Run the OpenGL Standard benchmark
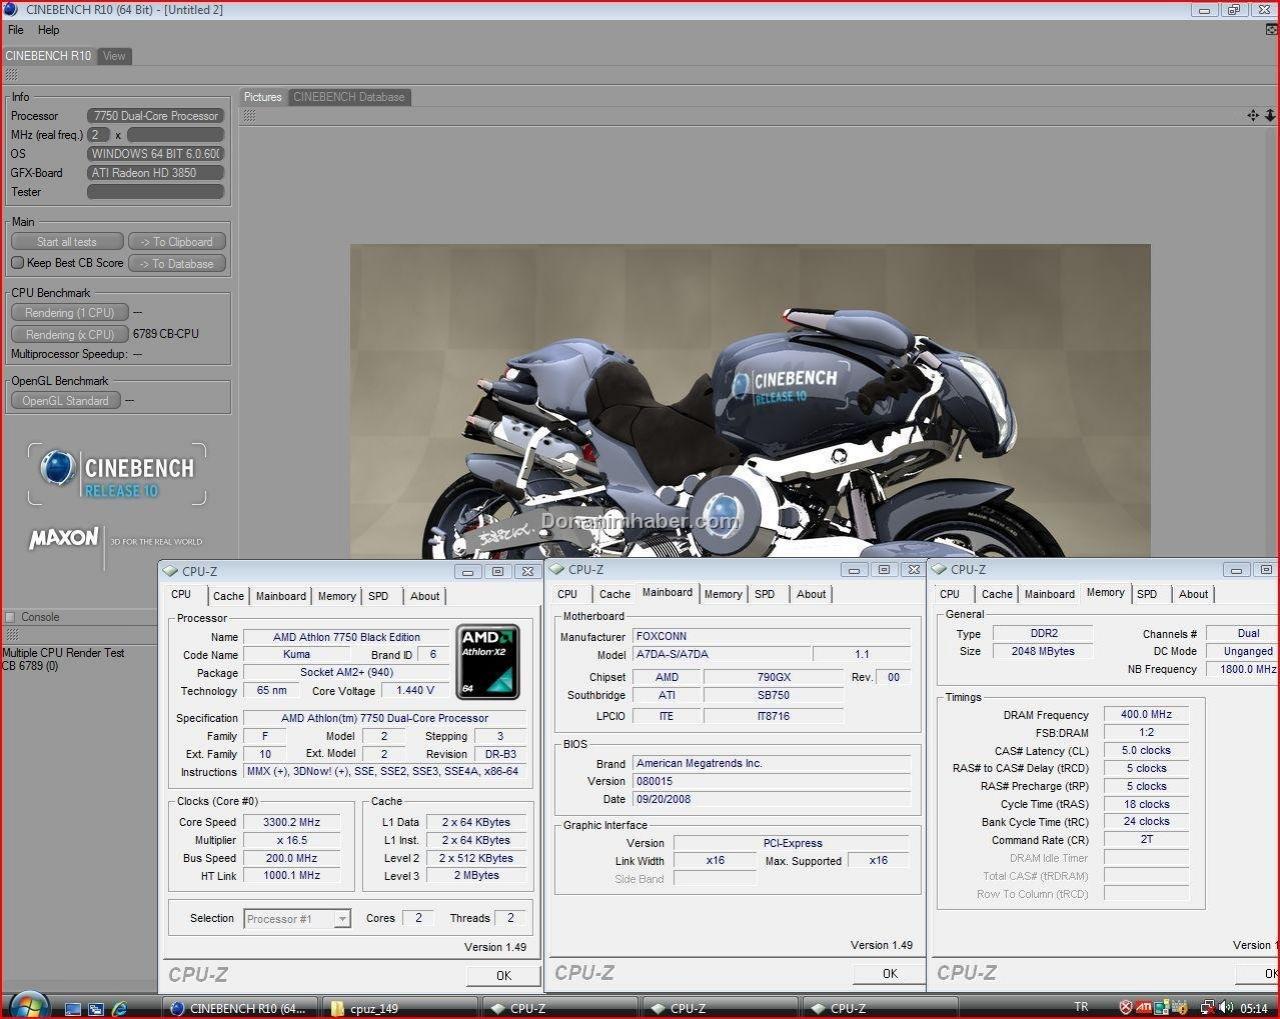The height and width of the screenshot is (1019, 1280). pos(66,401)
